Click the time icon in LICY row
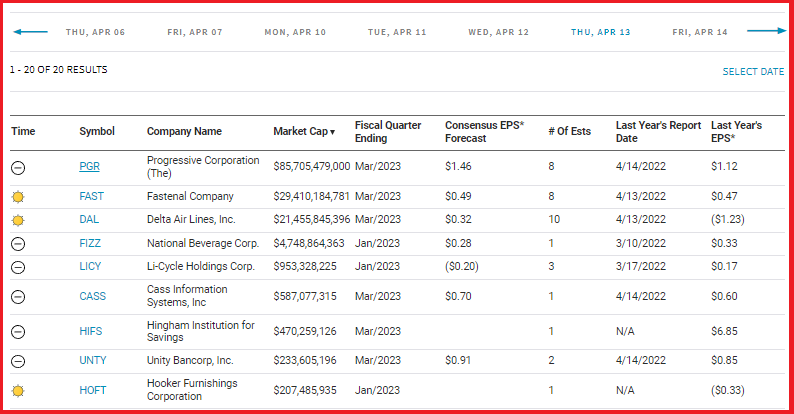The width and height of the screenshot is (794, 414). point(18,267)
